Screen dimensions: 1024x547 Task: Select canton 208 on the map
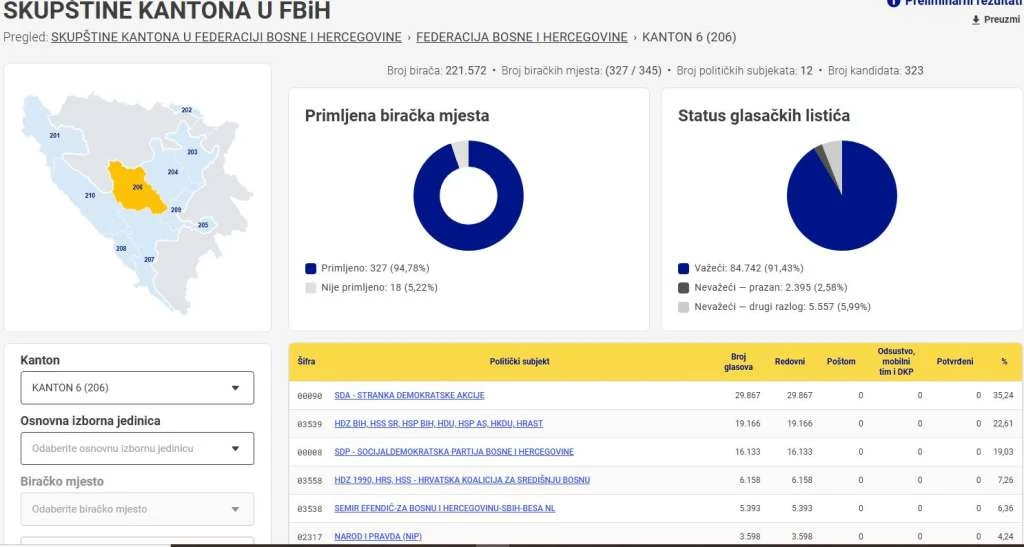click(x=121, y=249)
